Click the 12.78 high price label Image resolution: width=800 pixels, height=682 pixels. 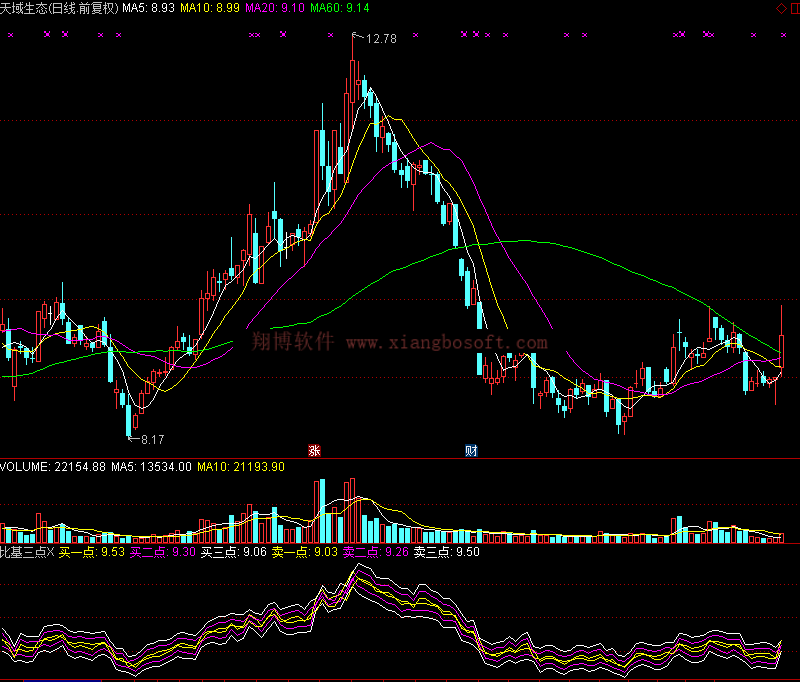[x=381, y=39]
